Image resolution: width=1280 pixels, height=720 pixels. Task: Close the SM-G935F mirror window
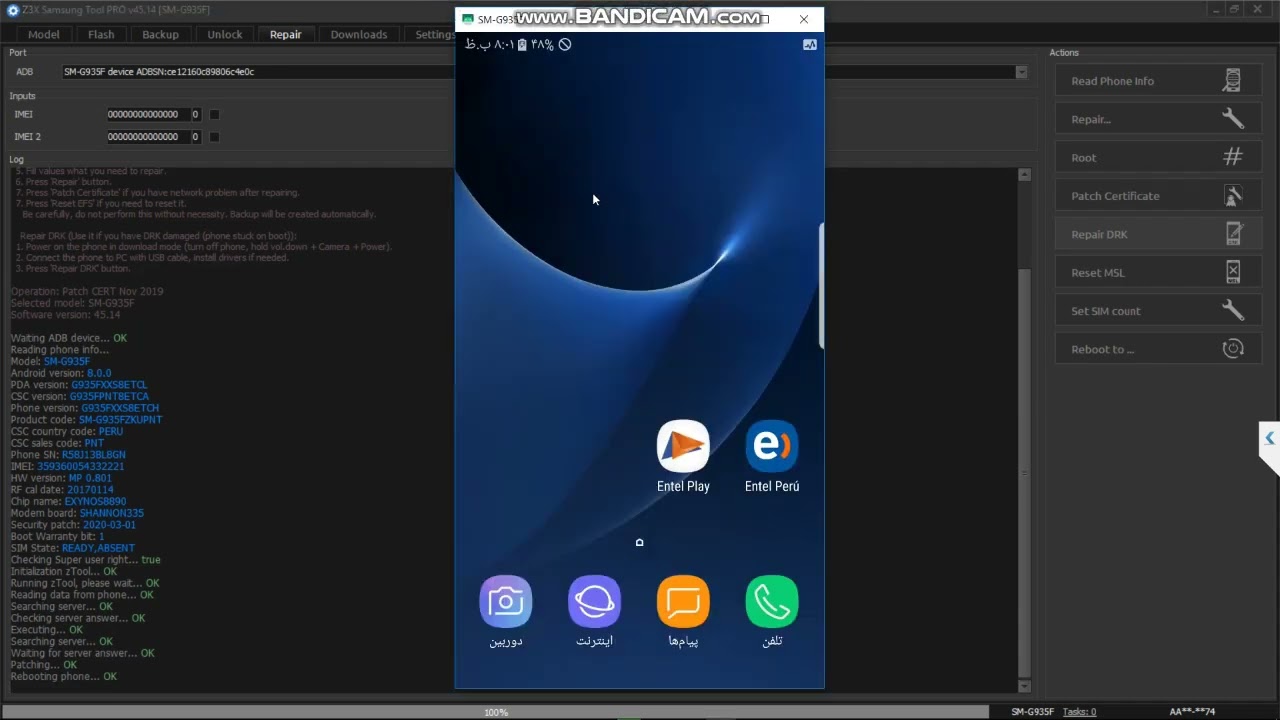(804, 19)
